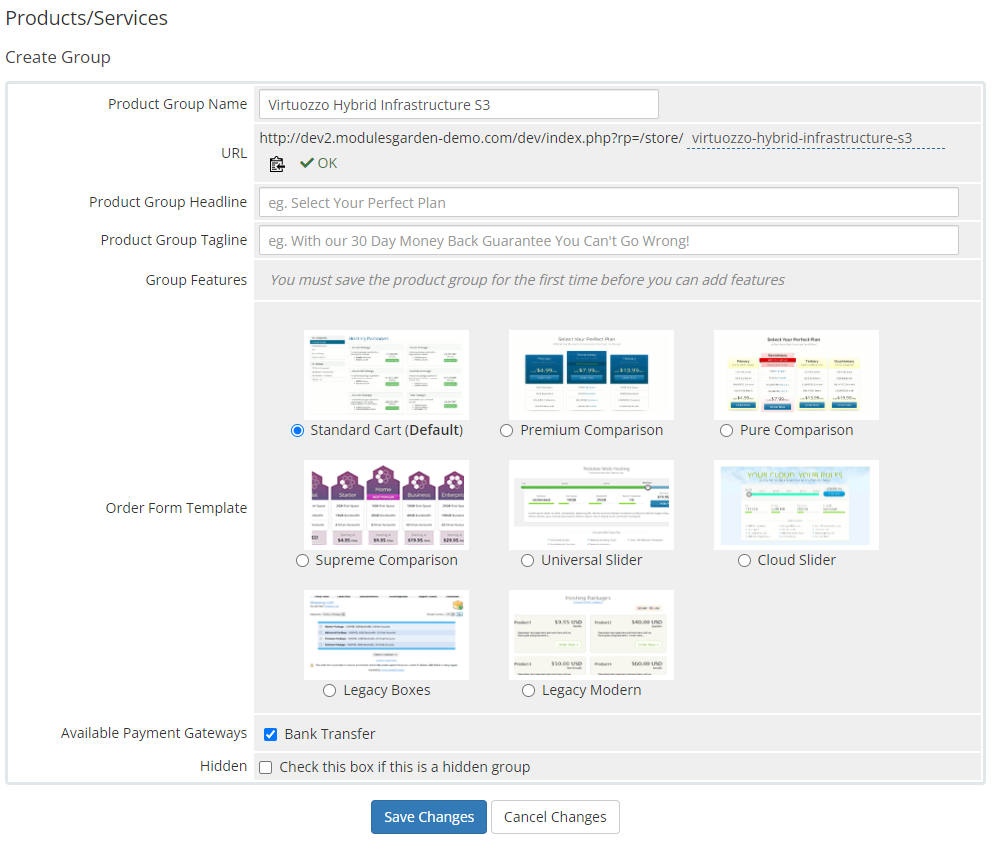The image size is (995, 856).
Task: Select the Standard Cart (Default) radio button
Action: point(297,431)
